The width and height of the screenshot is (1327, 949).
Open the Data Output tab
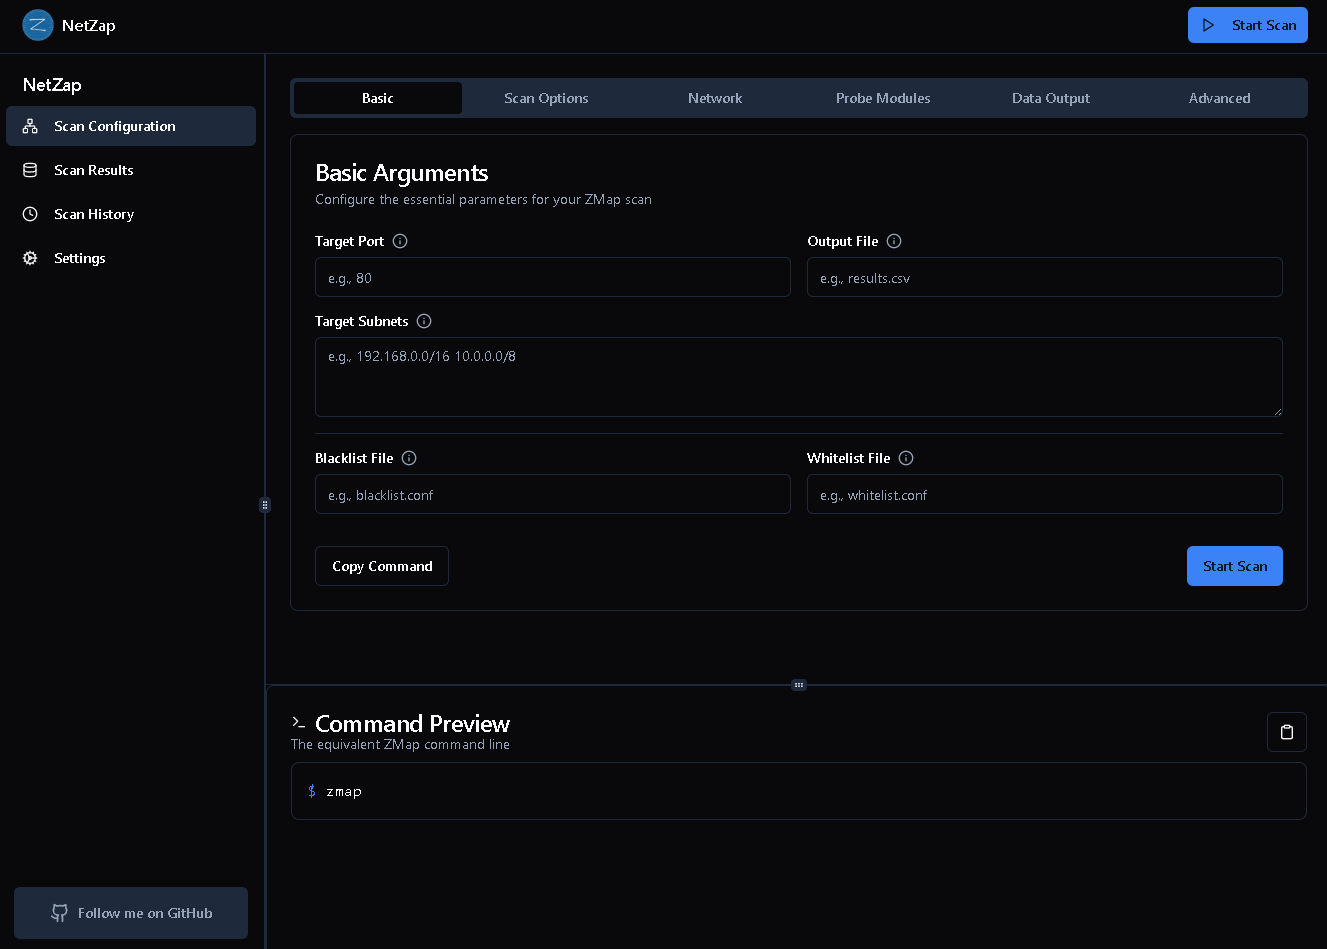pyautogui.click(x=1051, y=98)
